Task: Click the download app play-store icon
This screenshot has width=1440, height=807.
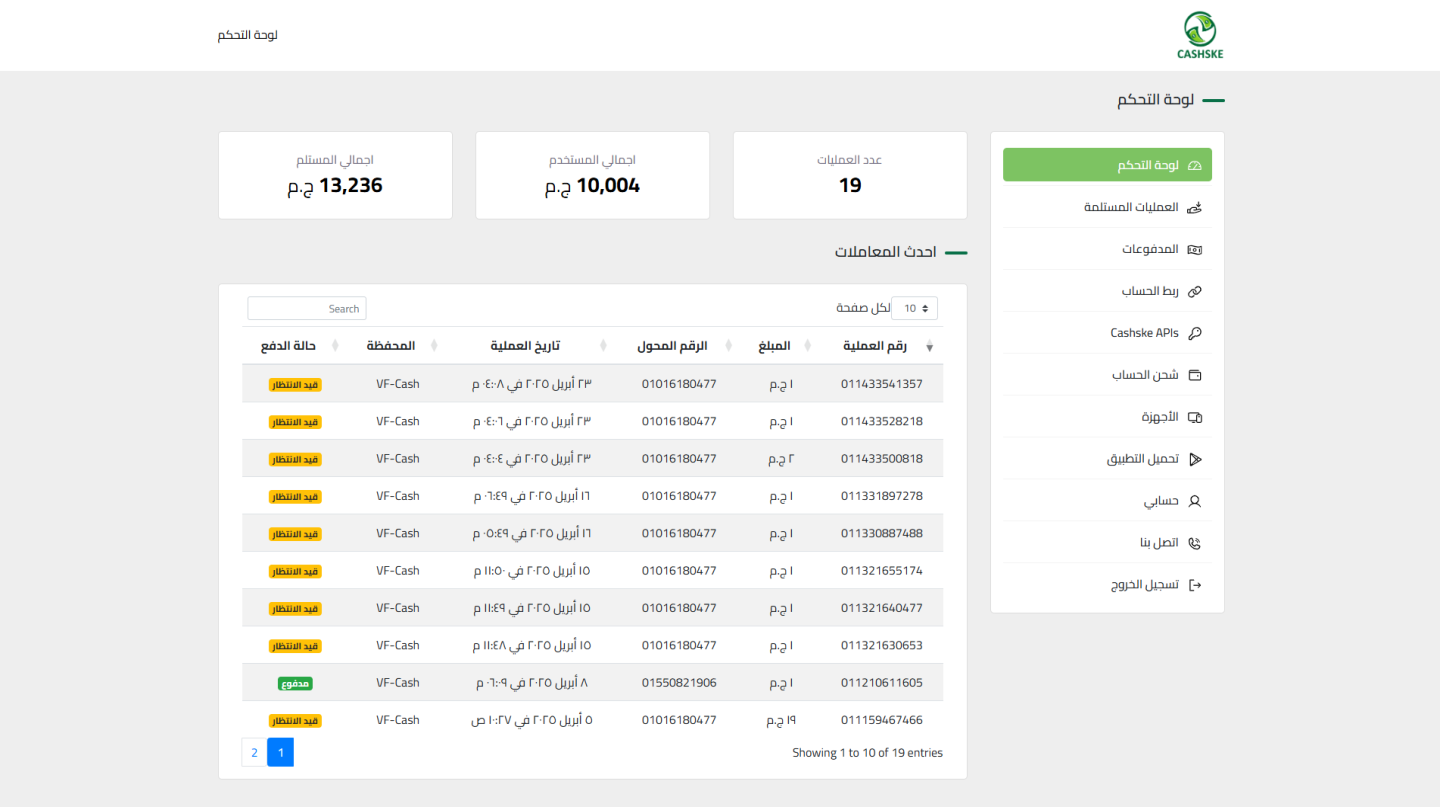Action: point(1194,459)
